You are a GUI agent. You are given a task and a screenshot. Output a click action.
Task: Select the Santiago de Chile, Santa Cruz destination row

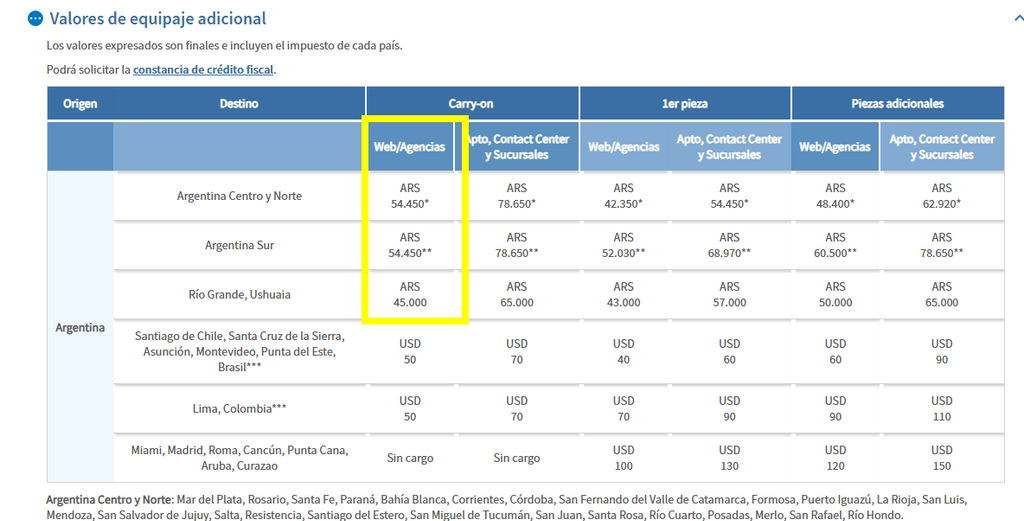coord(239,351)
